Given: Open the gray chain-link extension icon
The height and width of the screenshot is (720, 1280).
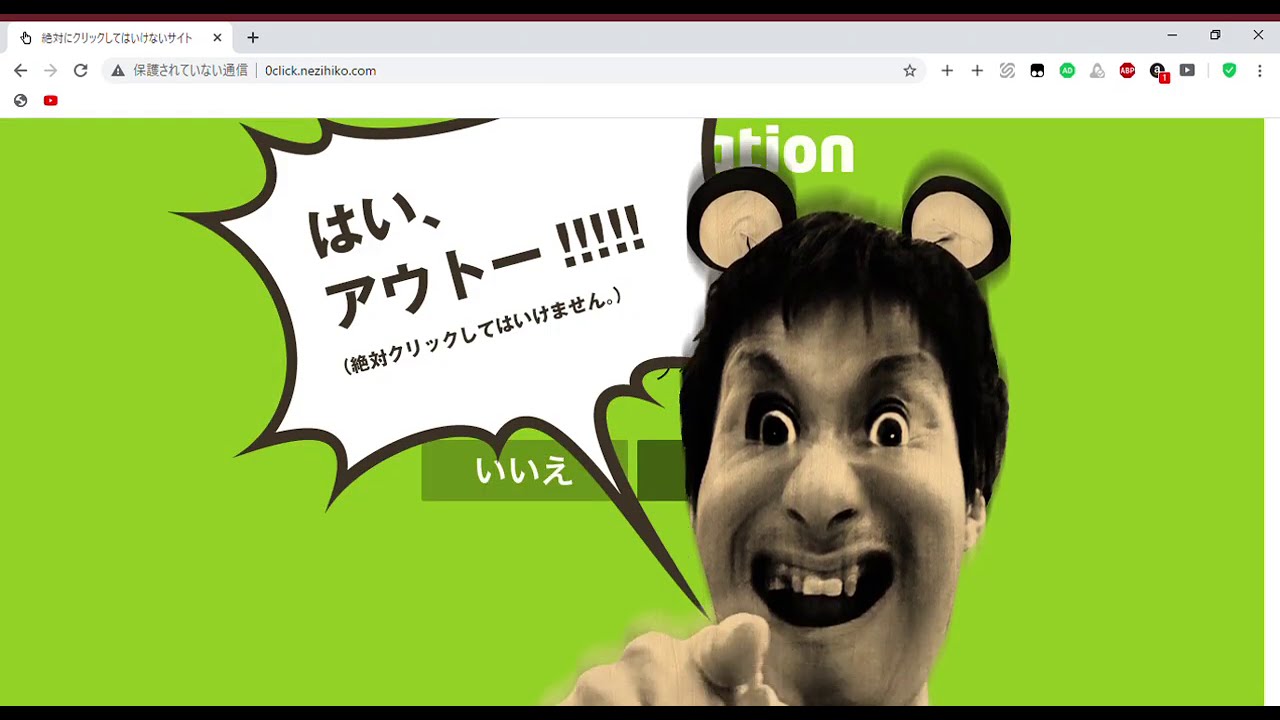Looking at the screenshot, I should [x=1007, y=71].
